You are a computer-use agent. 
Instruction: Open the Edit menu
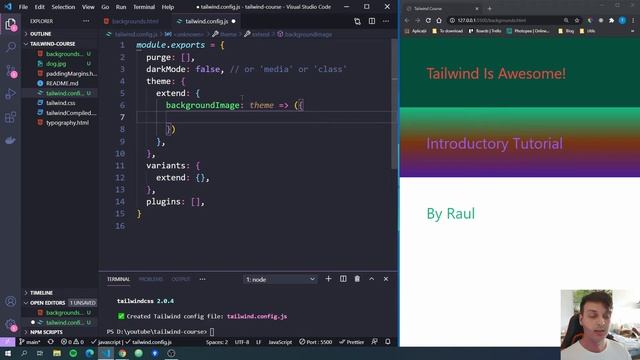click(x=40, y=7)
